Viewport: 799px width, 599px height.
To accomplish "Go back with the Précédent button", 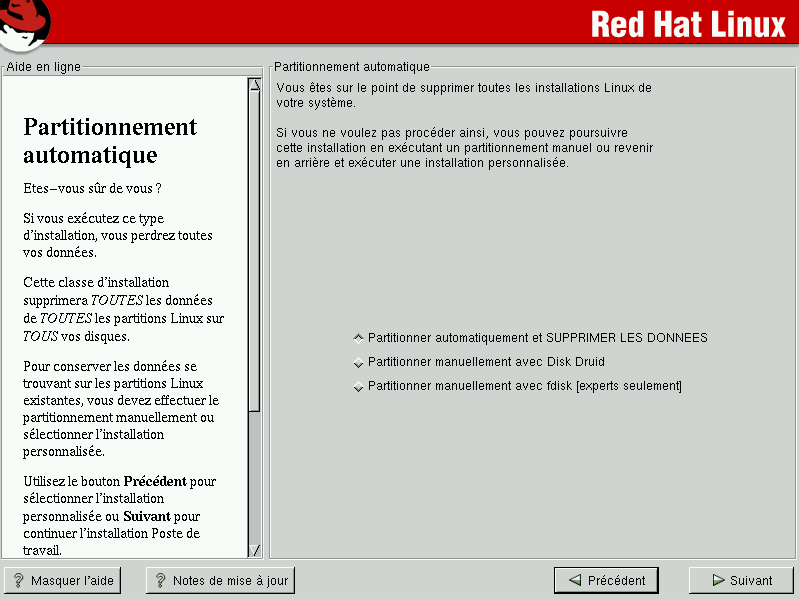I will (606, 580).
